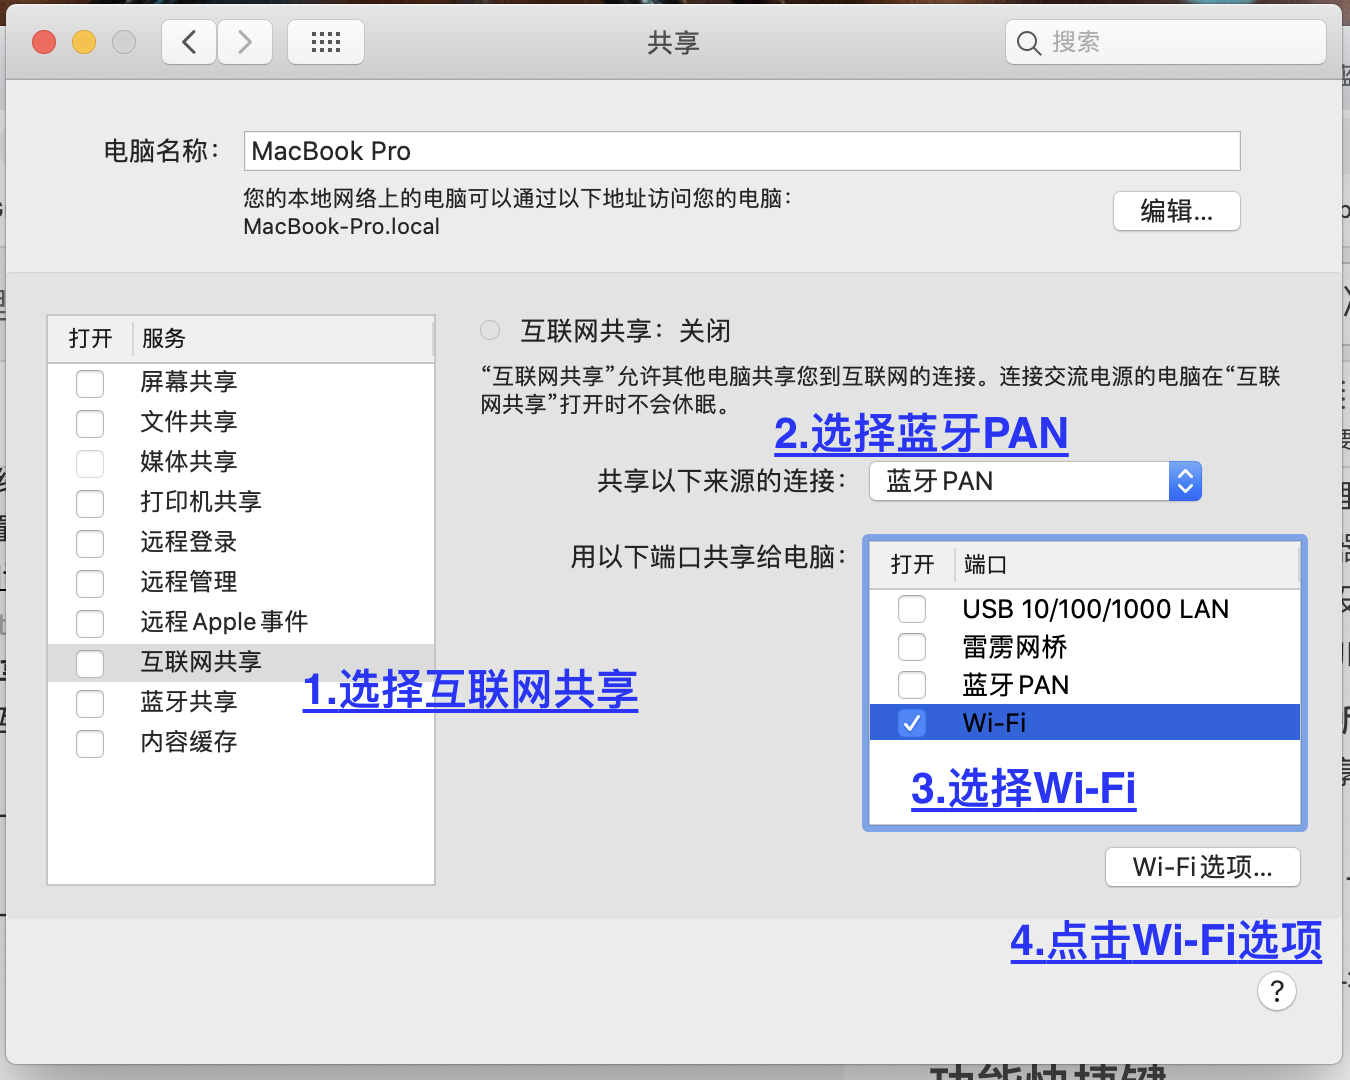
Task: Close the 共享 window with red button
Action: pyautogui.click(x=44, y=42)
